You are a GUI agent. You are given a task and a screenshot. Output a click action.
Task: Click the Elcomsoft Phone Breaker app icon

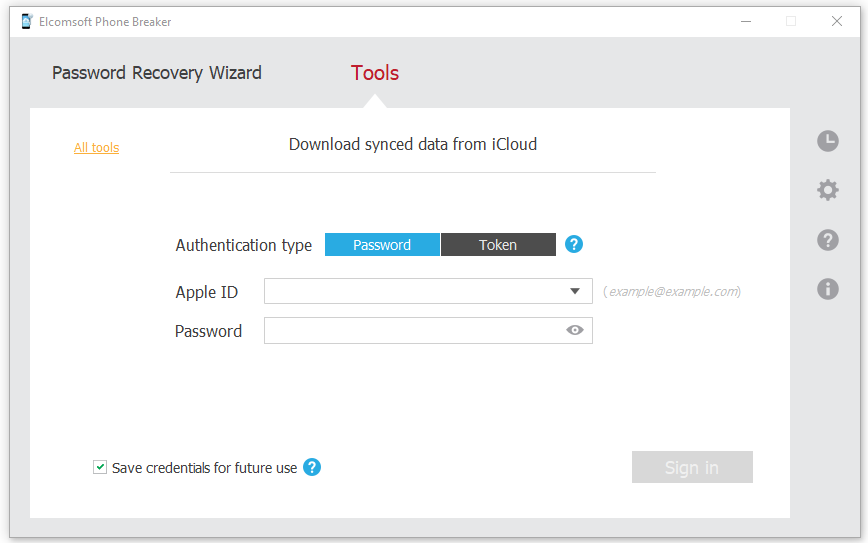[x=26, y=21]
